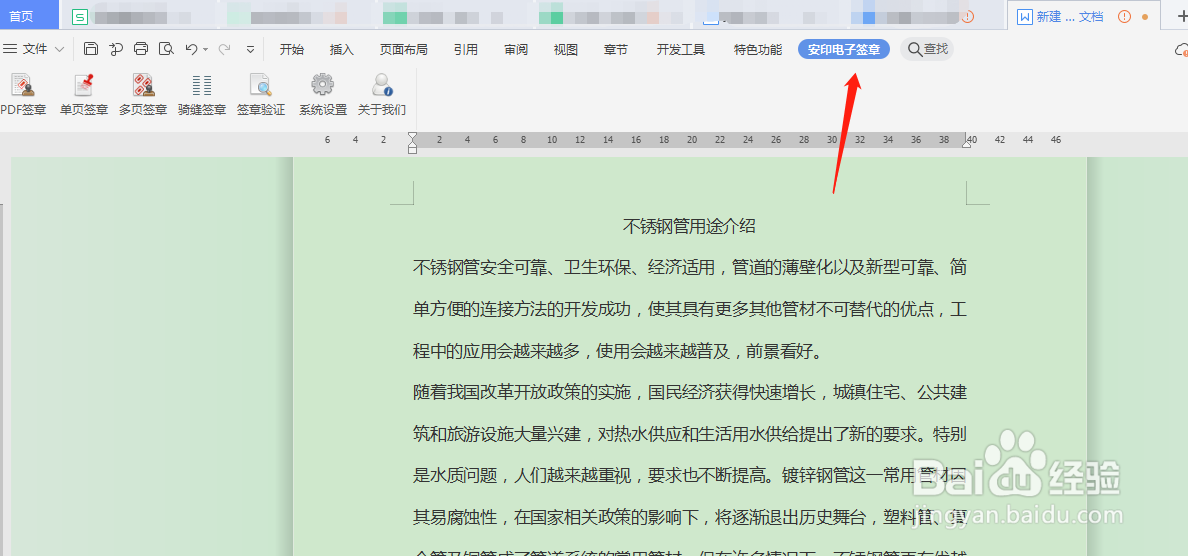The width and height of the screenshot is (1188, 556).
Task: Redo the last undone action
Action: pos(224,49)
